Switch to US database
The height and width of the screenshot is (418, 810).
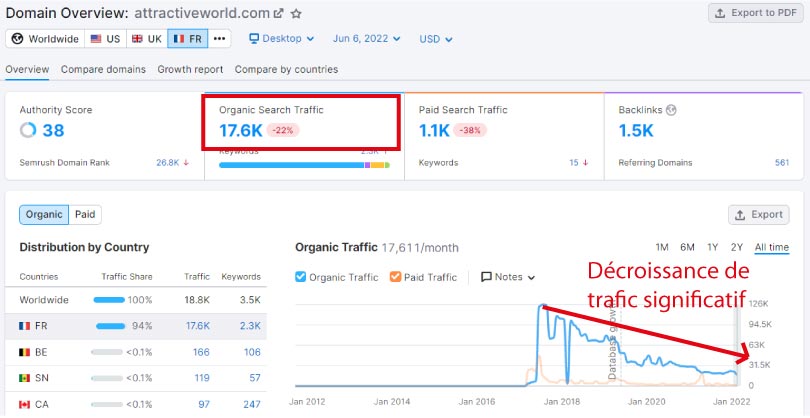pyautogui.click(x=105, y=39)
